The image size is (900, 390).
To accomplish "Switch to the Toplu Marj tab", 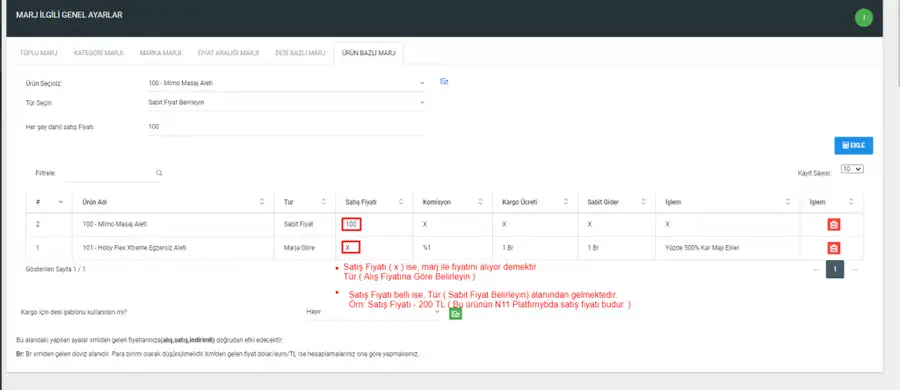I will tap(38, 53).
